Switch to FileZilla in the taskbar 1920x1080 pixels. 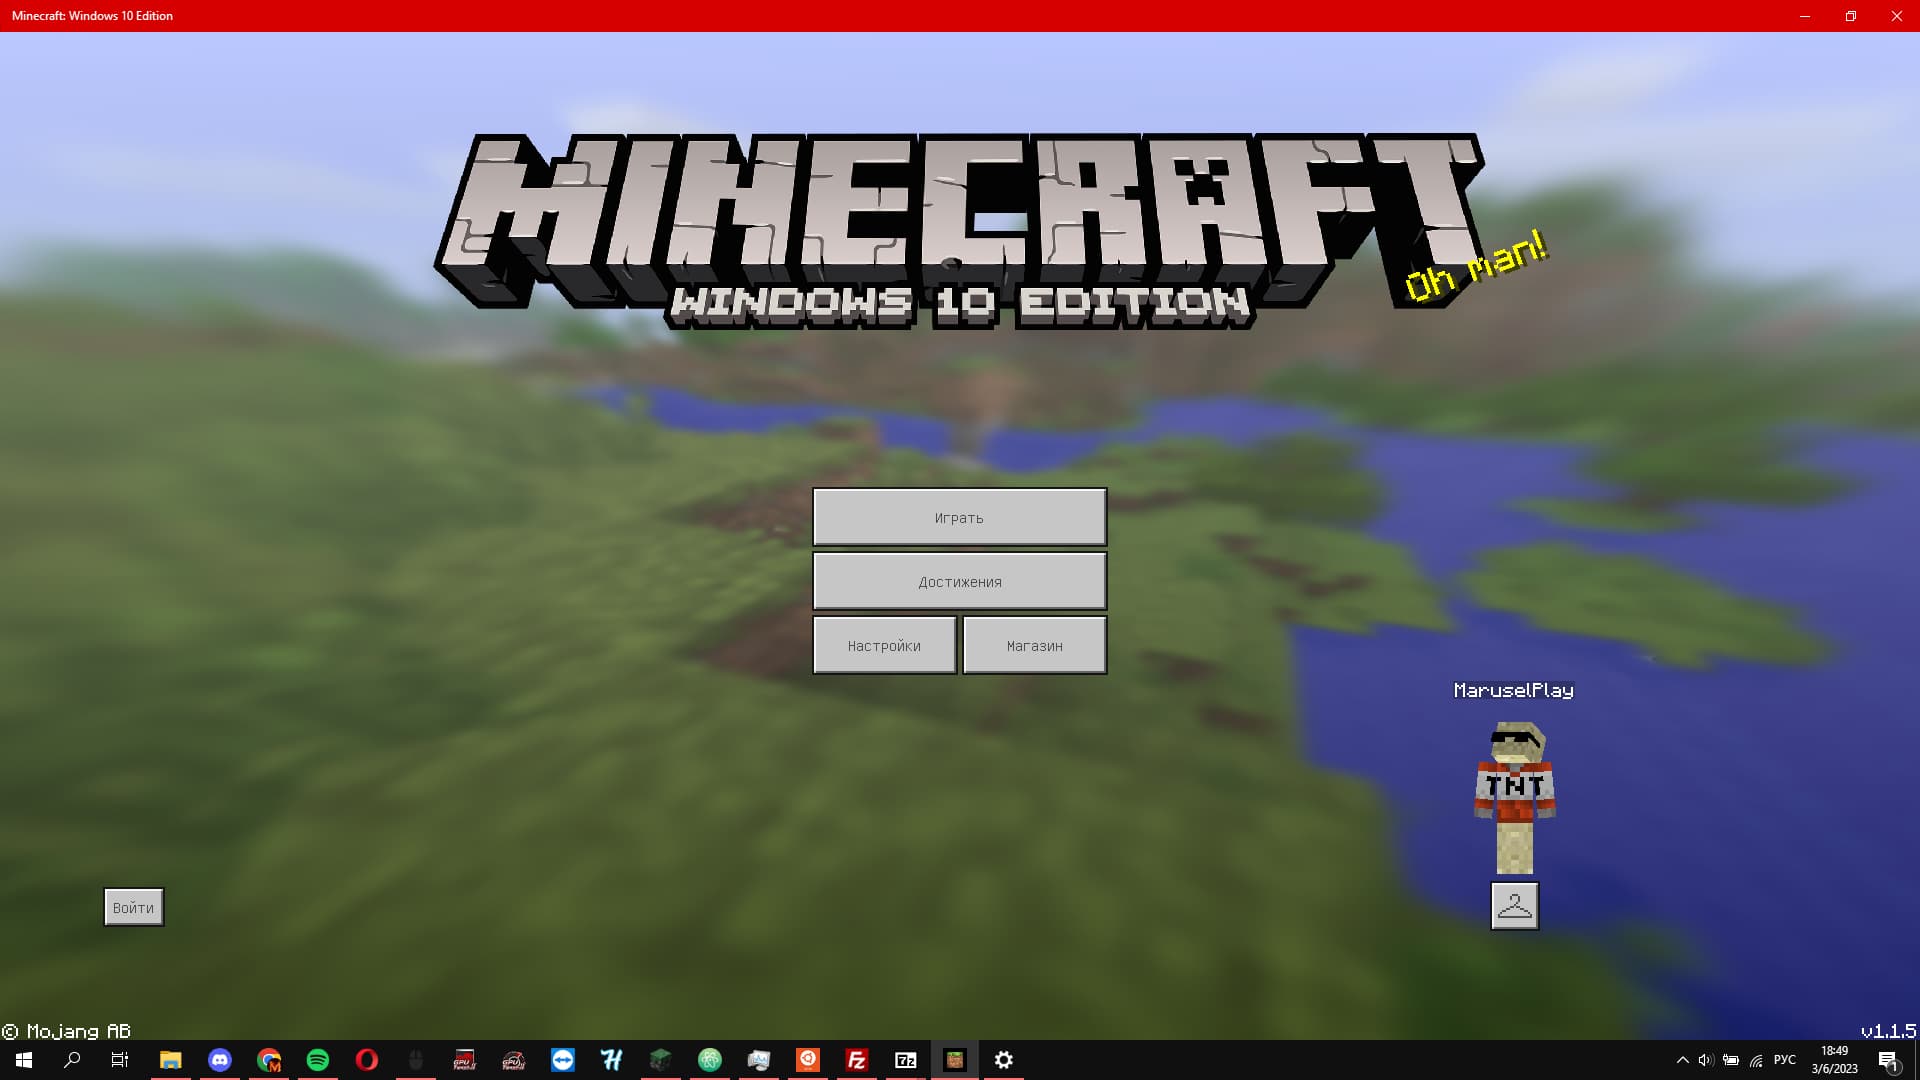click(x=857, y=1060)
